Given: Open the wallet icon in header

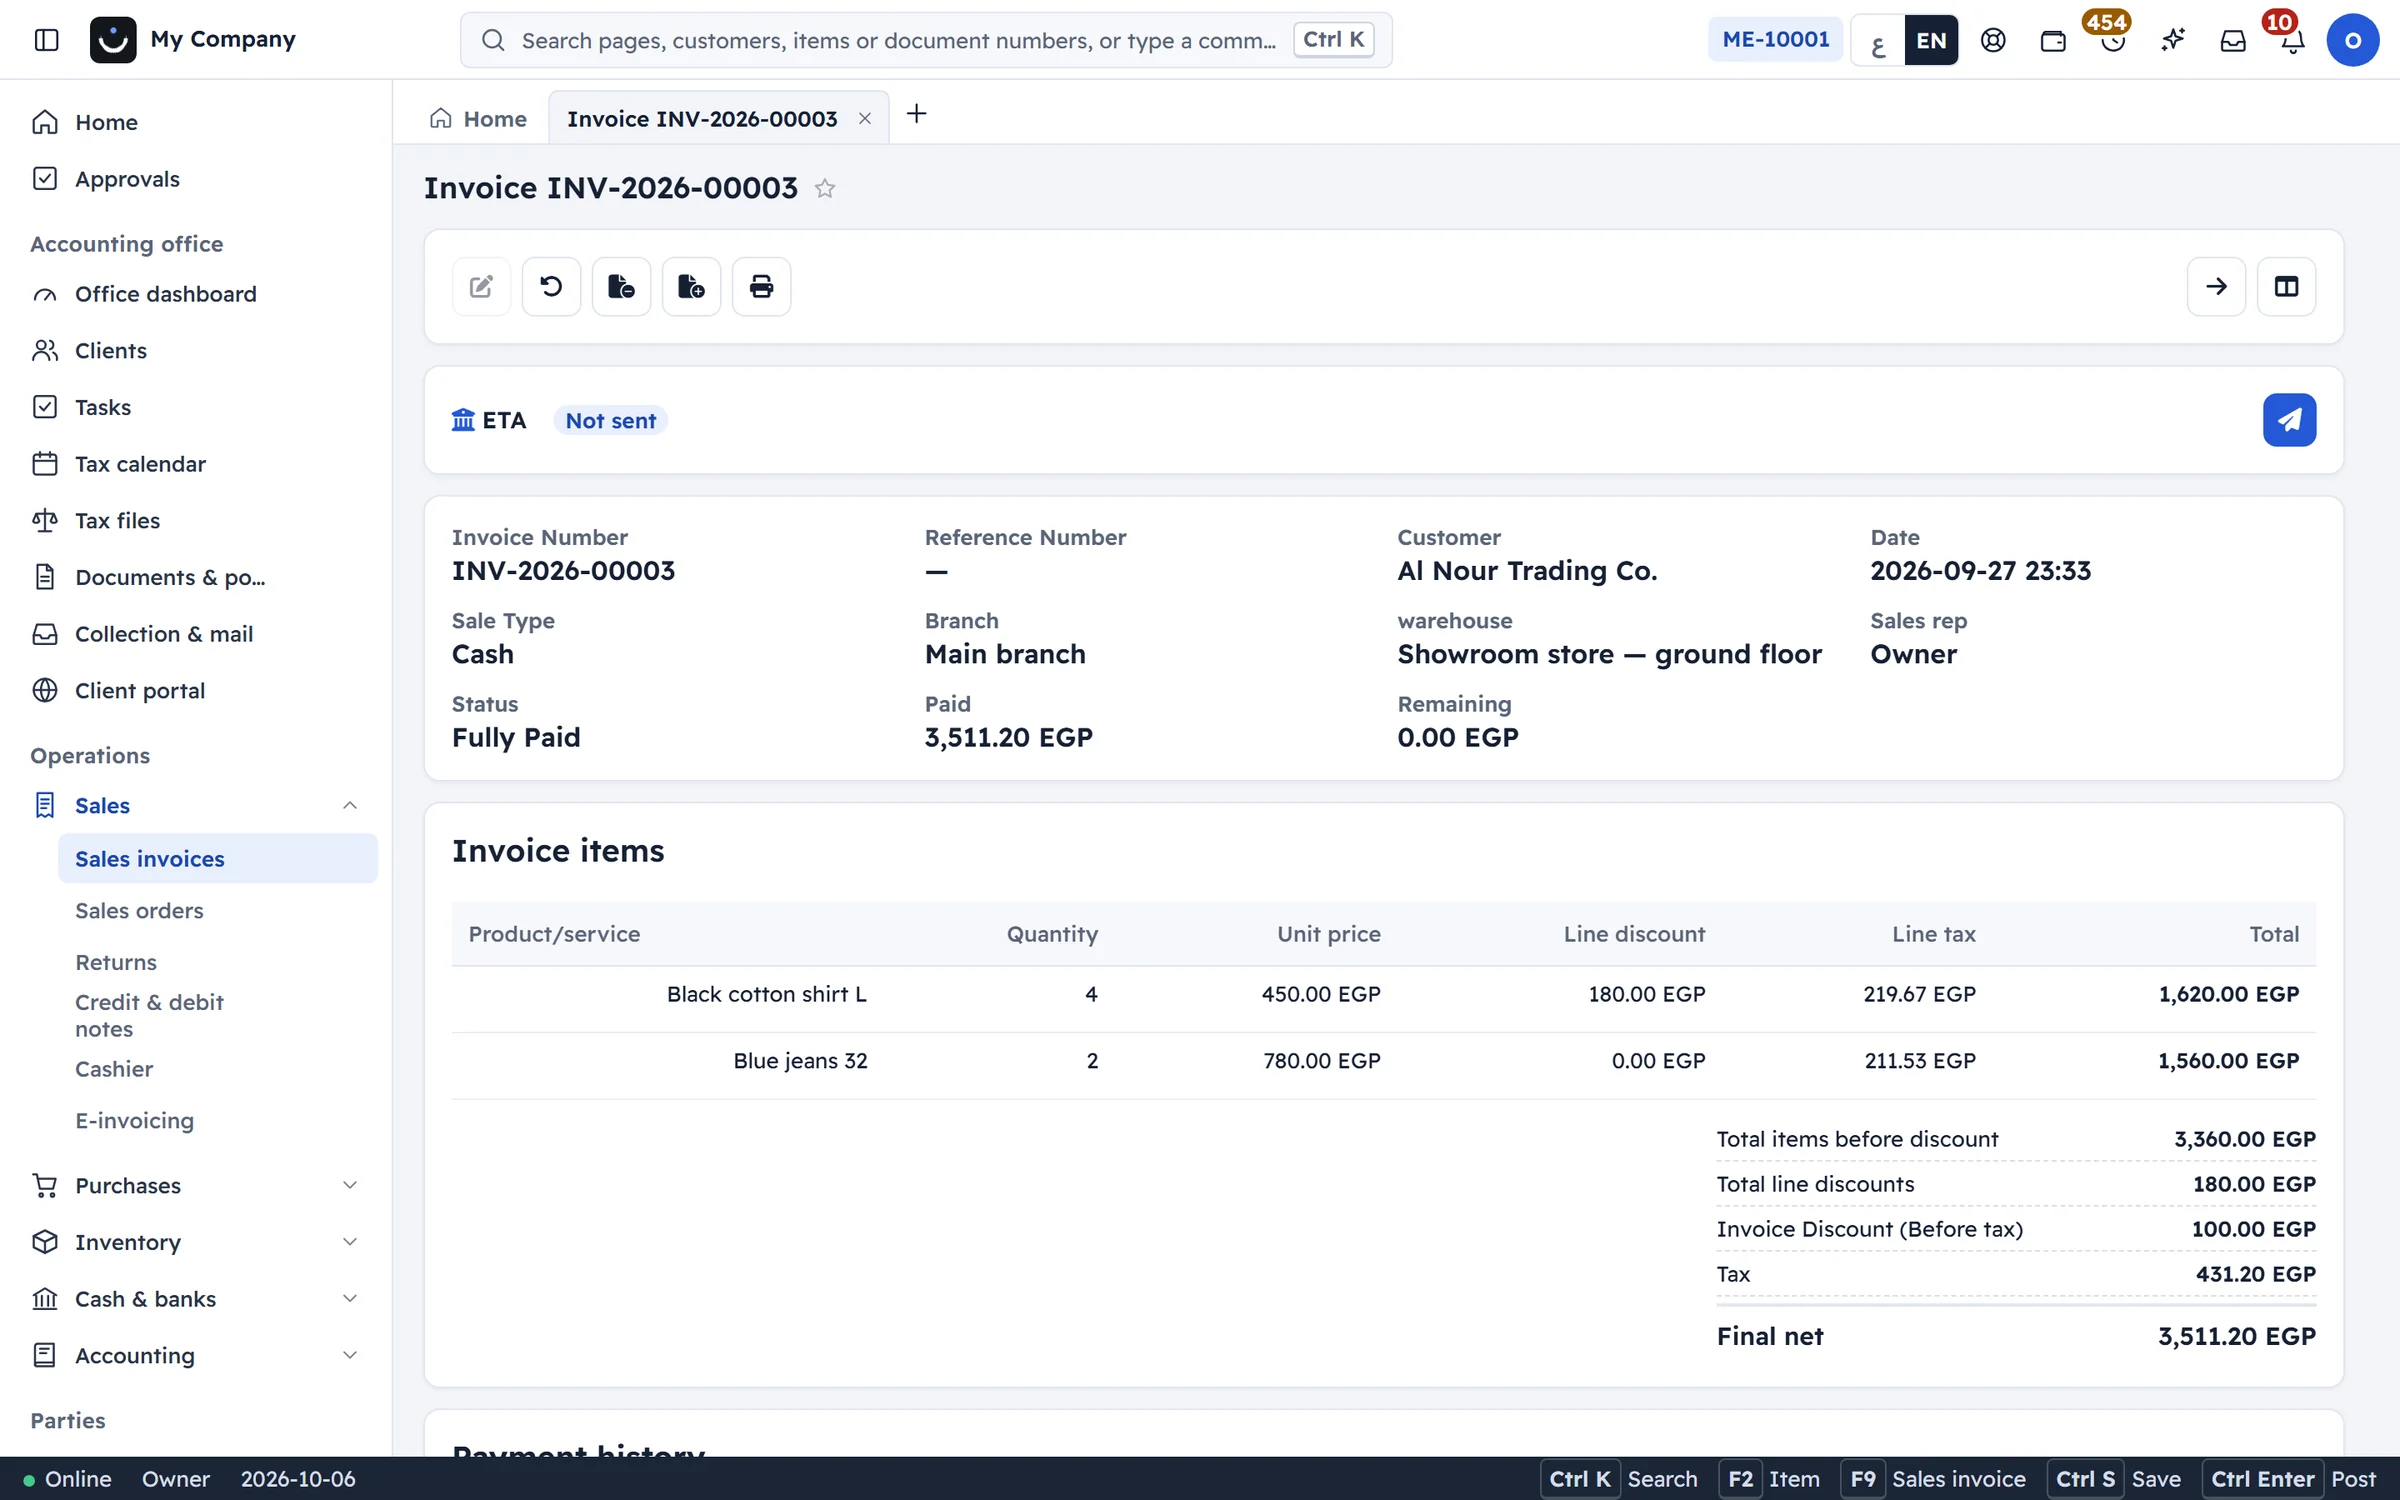Looking at the screenshot, I should click(x=2053, y=40).
